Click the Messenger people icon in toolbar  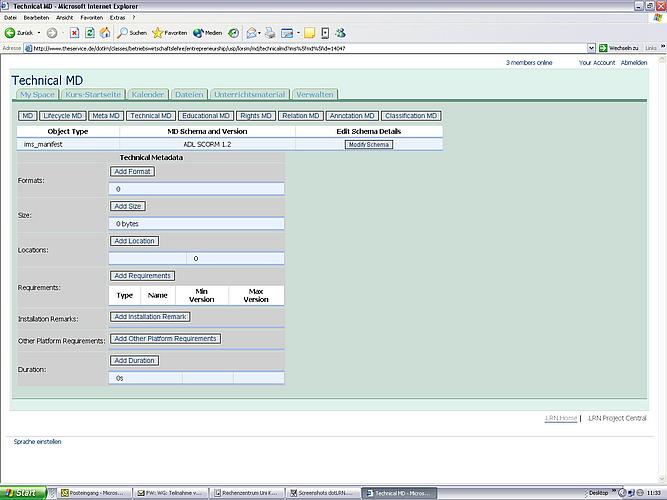click(340, 33)
